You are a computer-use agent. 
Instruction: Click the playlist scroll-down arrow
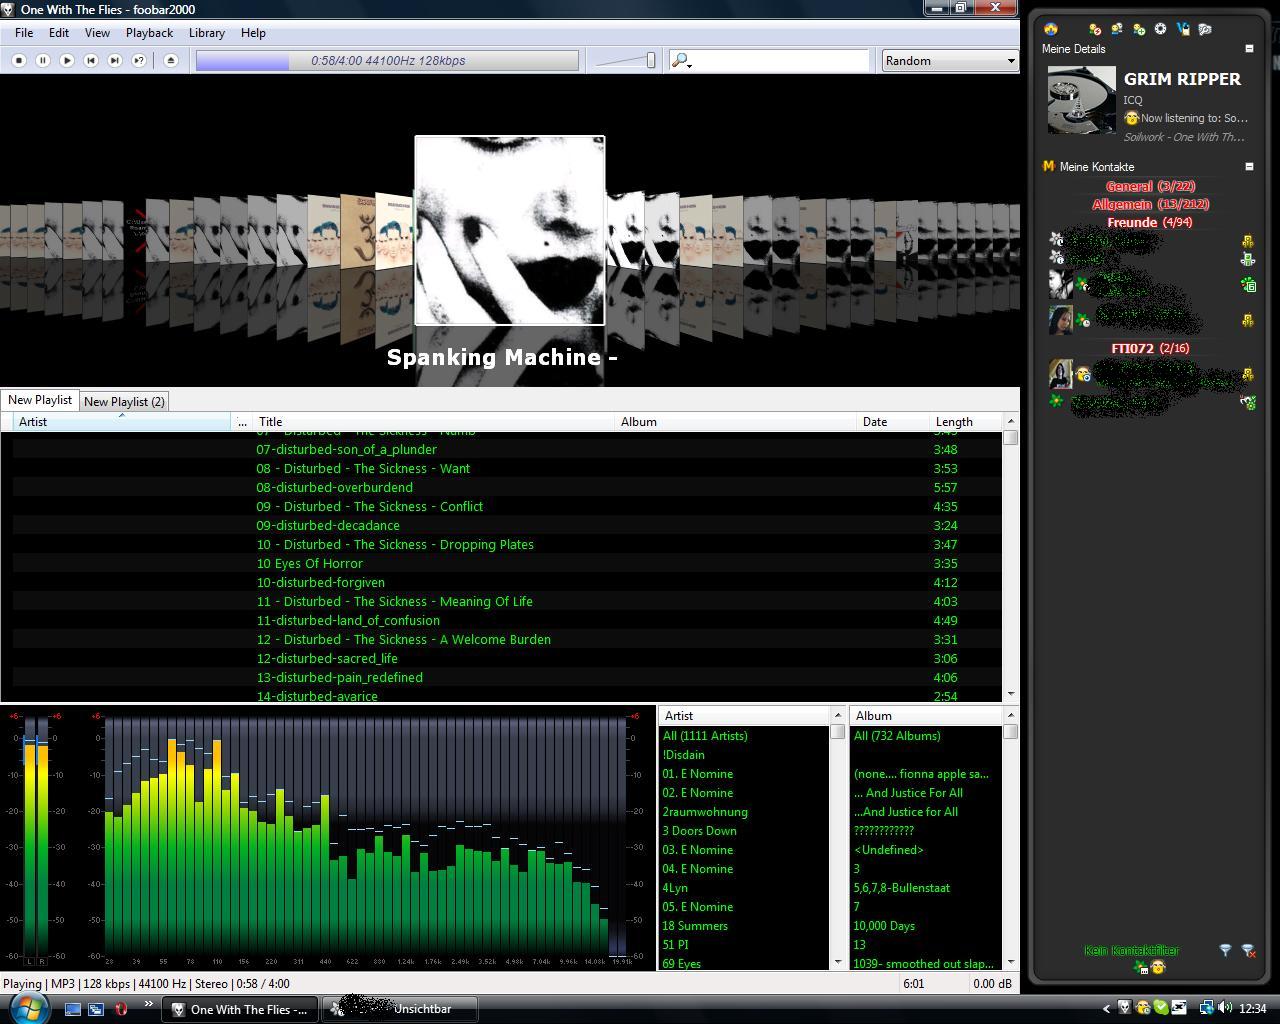point(1010,694)
